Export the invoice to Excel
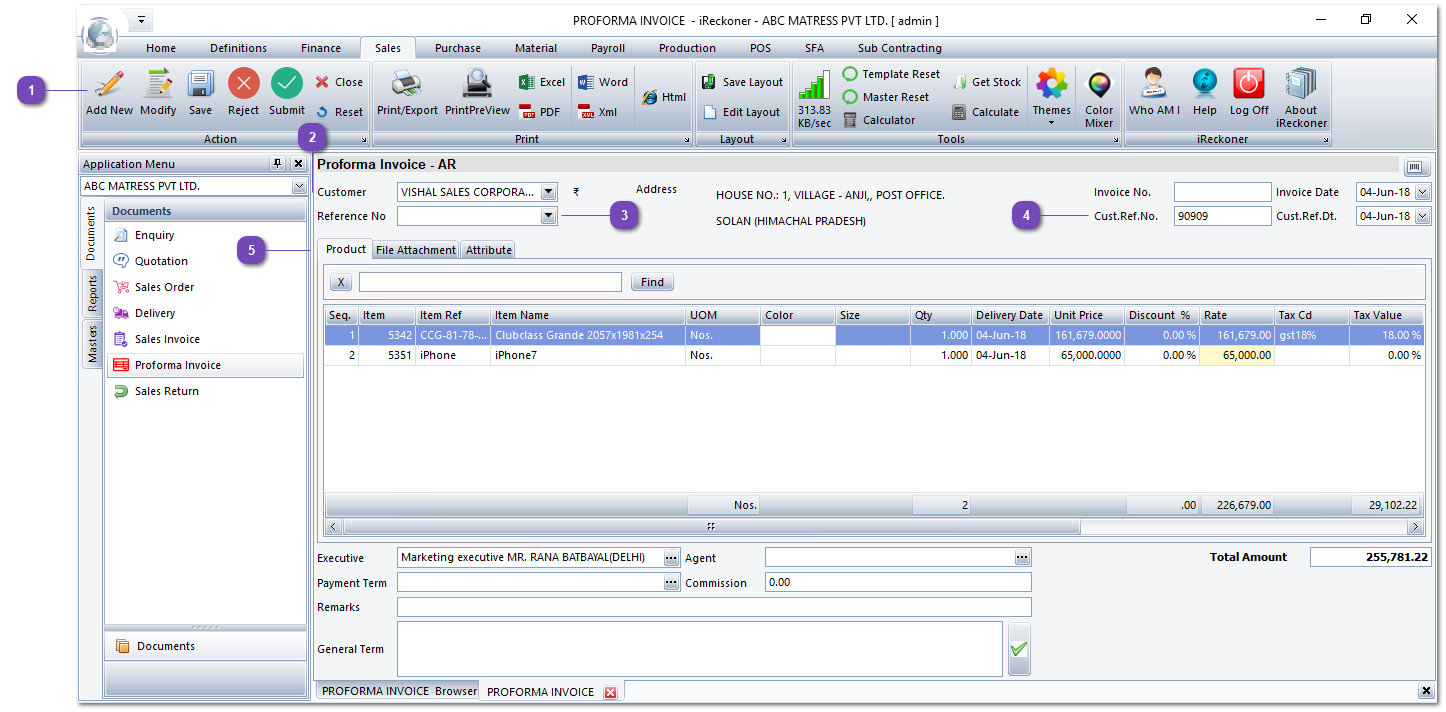This screenshot has width=1446, height=712. point(540,81)
